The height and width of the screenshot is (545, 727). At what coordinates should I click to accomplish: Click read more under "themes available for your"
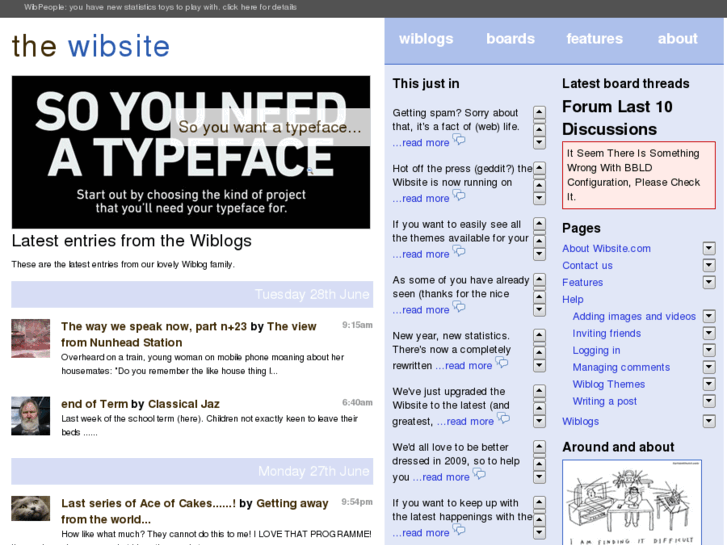click(x=421, y=254)
